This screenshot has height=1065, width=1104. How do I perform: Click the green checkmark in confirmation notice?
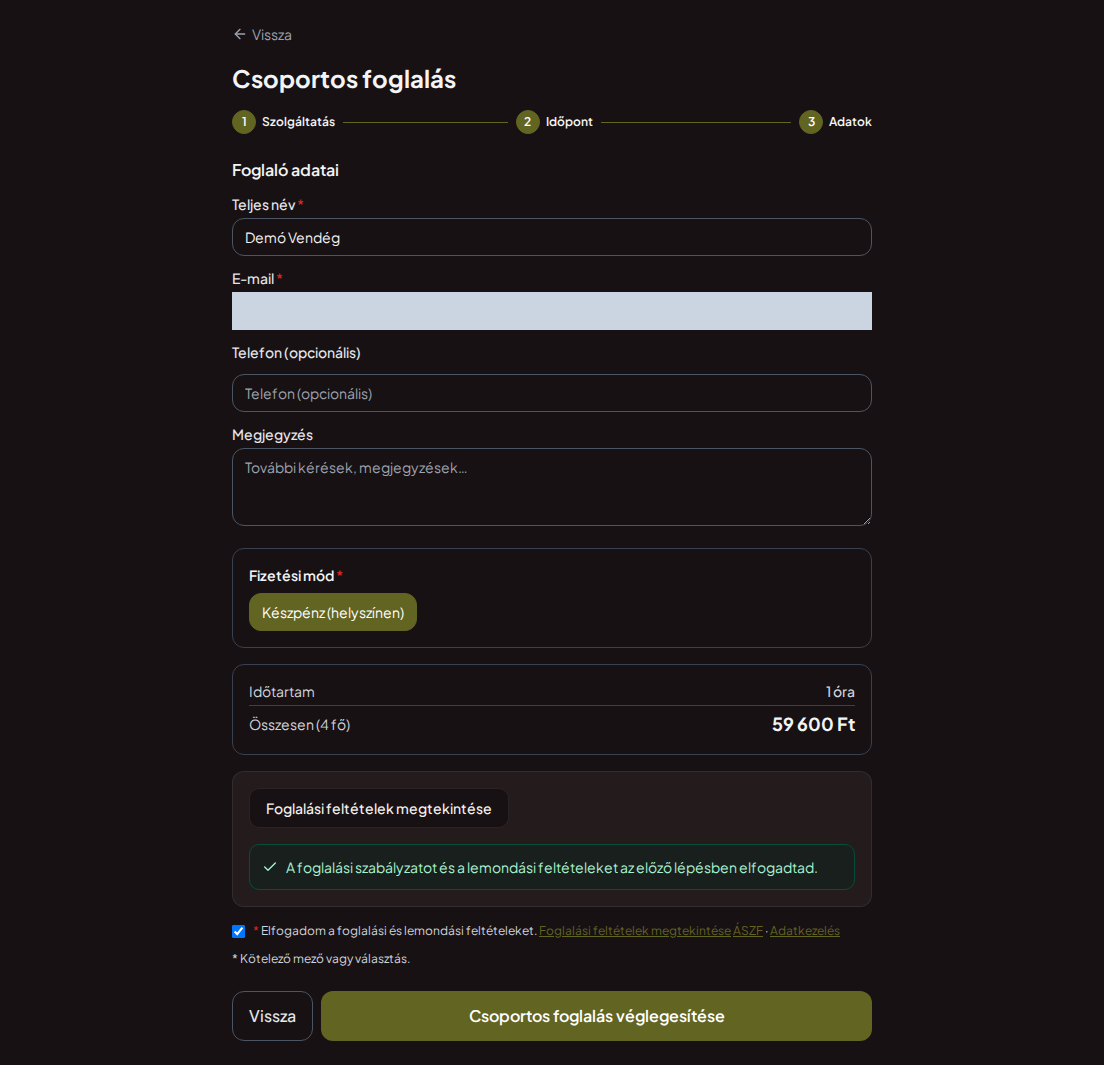click(x=270, y=867)
